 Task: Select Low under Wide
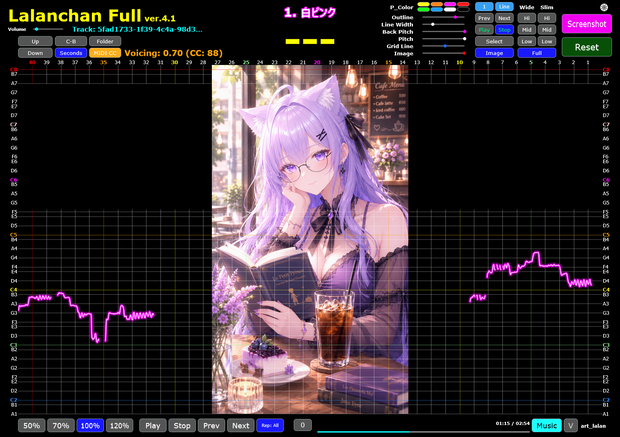[x=527, y=41]
